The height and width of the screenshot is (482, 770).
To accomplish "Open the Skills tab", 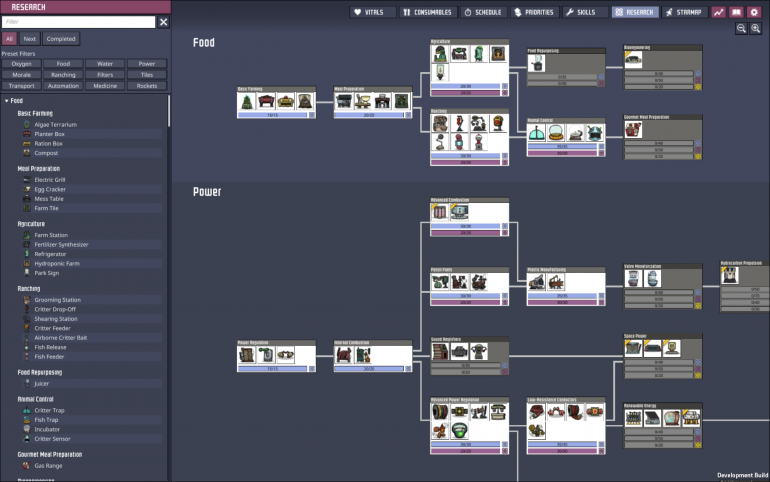I will [x=584, y=12].
